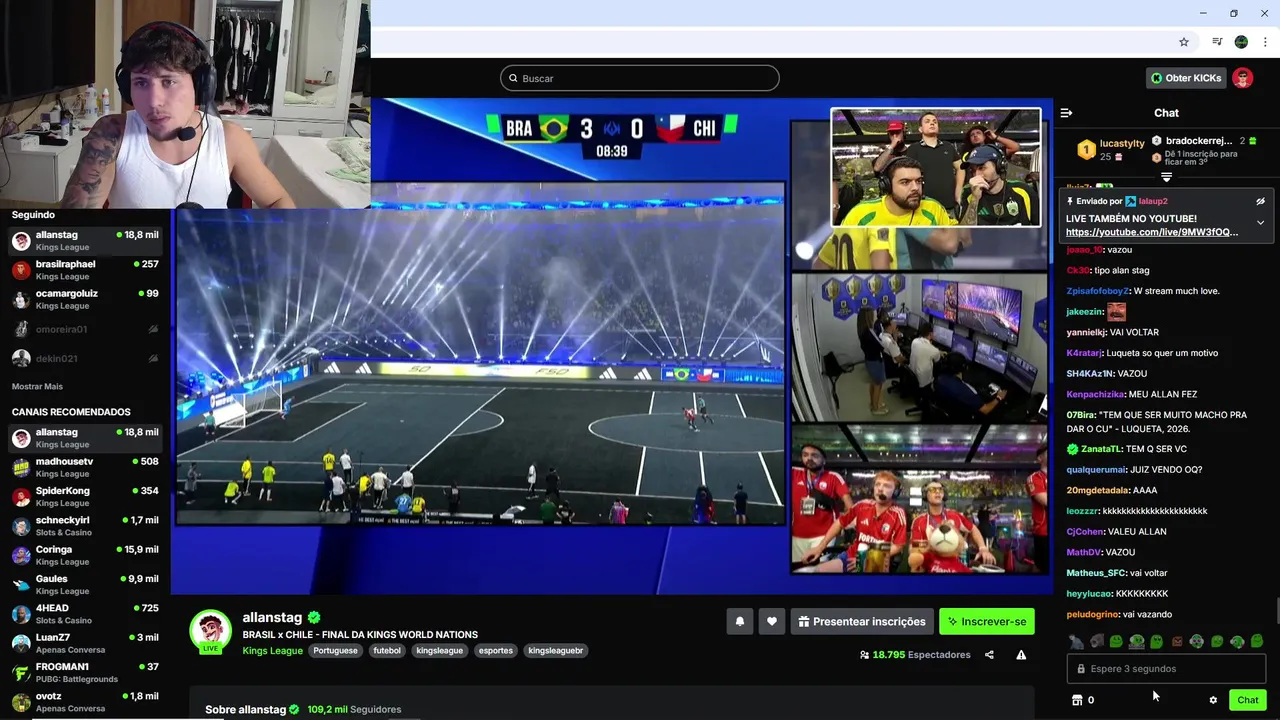Collapse the chat panel with the arrow icon
The image size is (1280, 720).
[x=1066, y=113]
